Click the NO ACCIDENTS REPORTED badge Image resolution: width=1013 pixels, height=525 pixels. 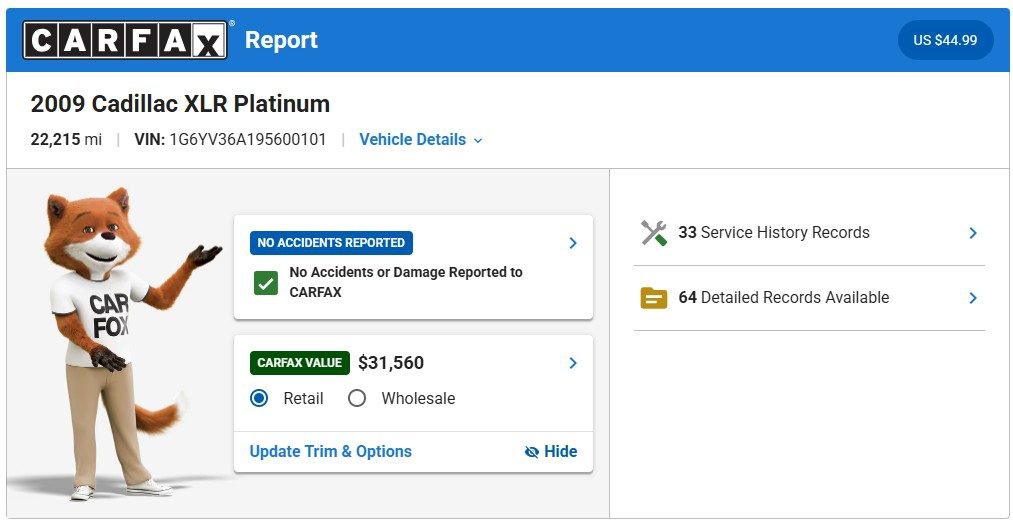[331, 243]
